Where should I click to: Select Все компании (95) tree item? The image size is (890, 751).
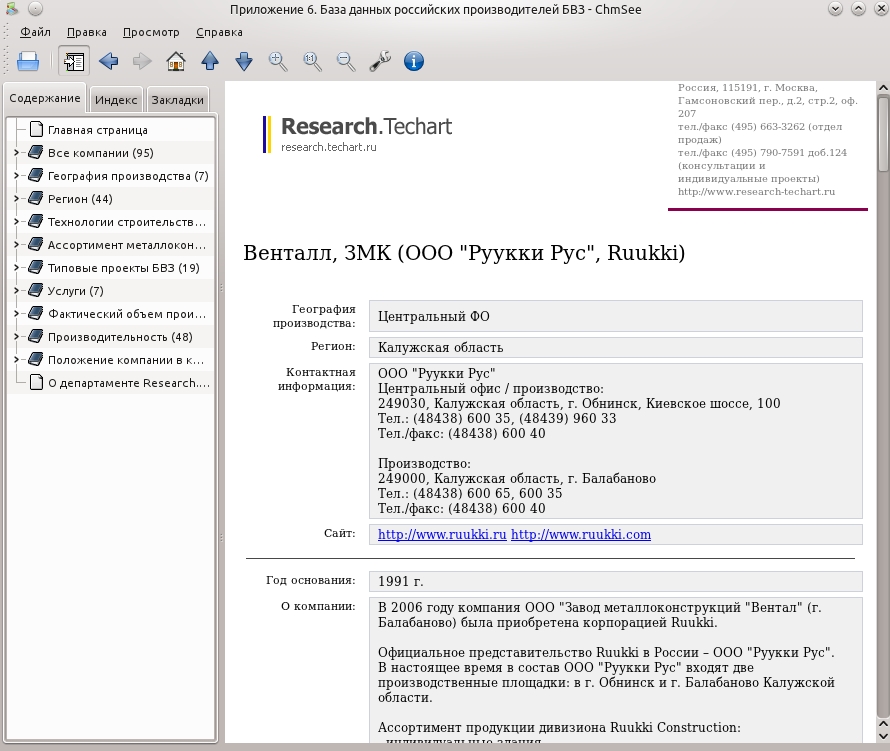click(x=100, y=153)
